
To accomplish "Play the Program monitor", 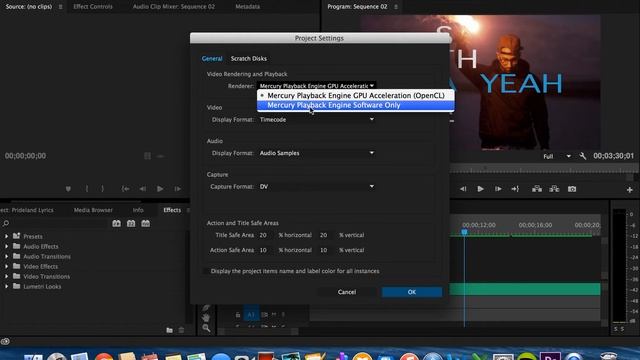I will click(x=480, y=189).
